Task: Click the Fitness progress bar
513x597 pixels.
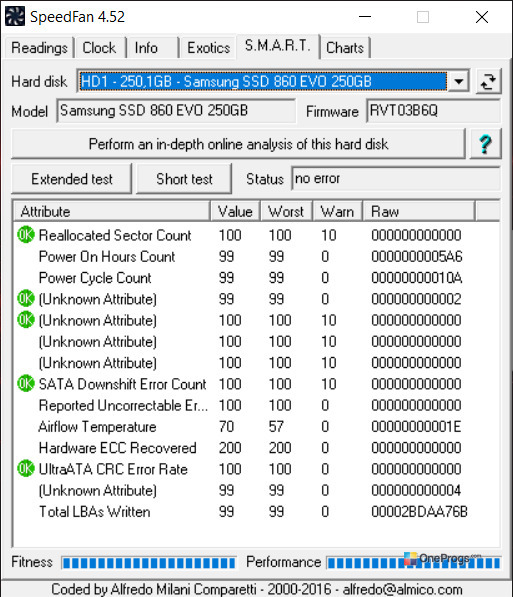Action: [x=149, y=563]
